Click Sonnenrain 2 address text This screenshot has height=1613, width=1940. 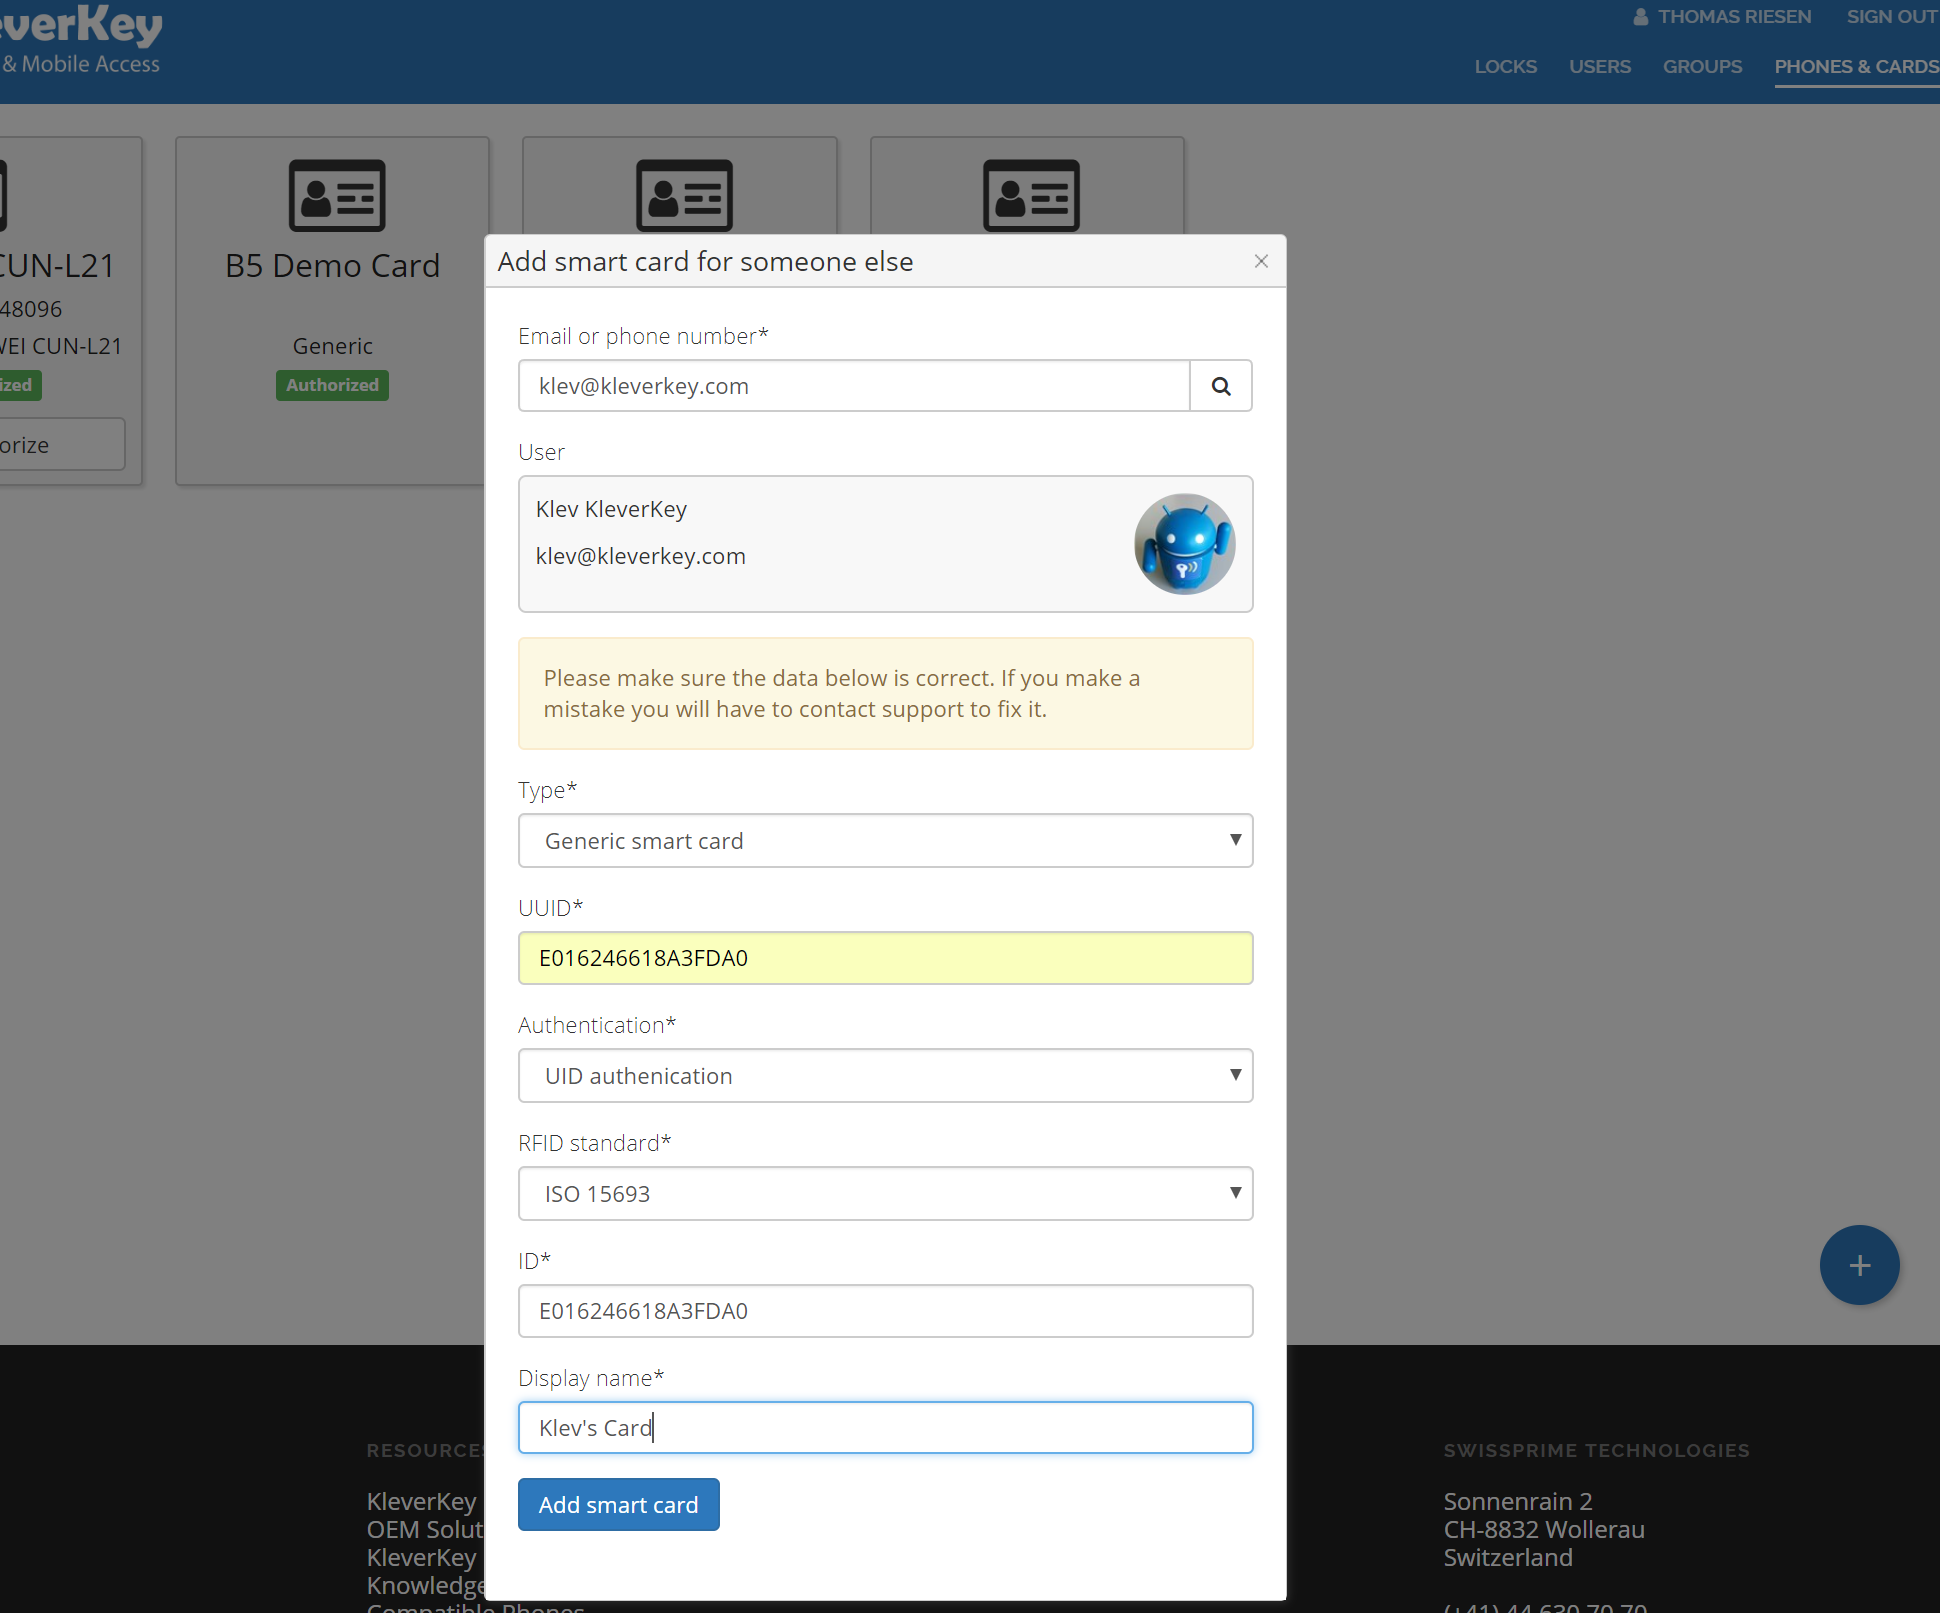coord(1517,1501)
